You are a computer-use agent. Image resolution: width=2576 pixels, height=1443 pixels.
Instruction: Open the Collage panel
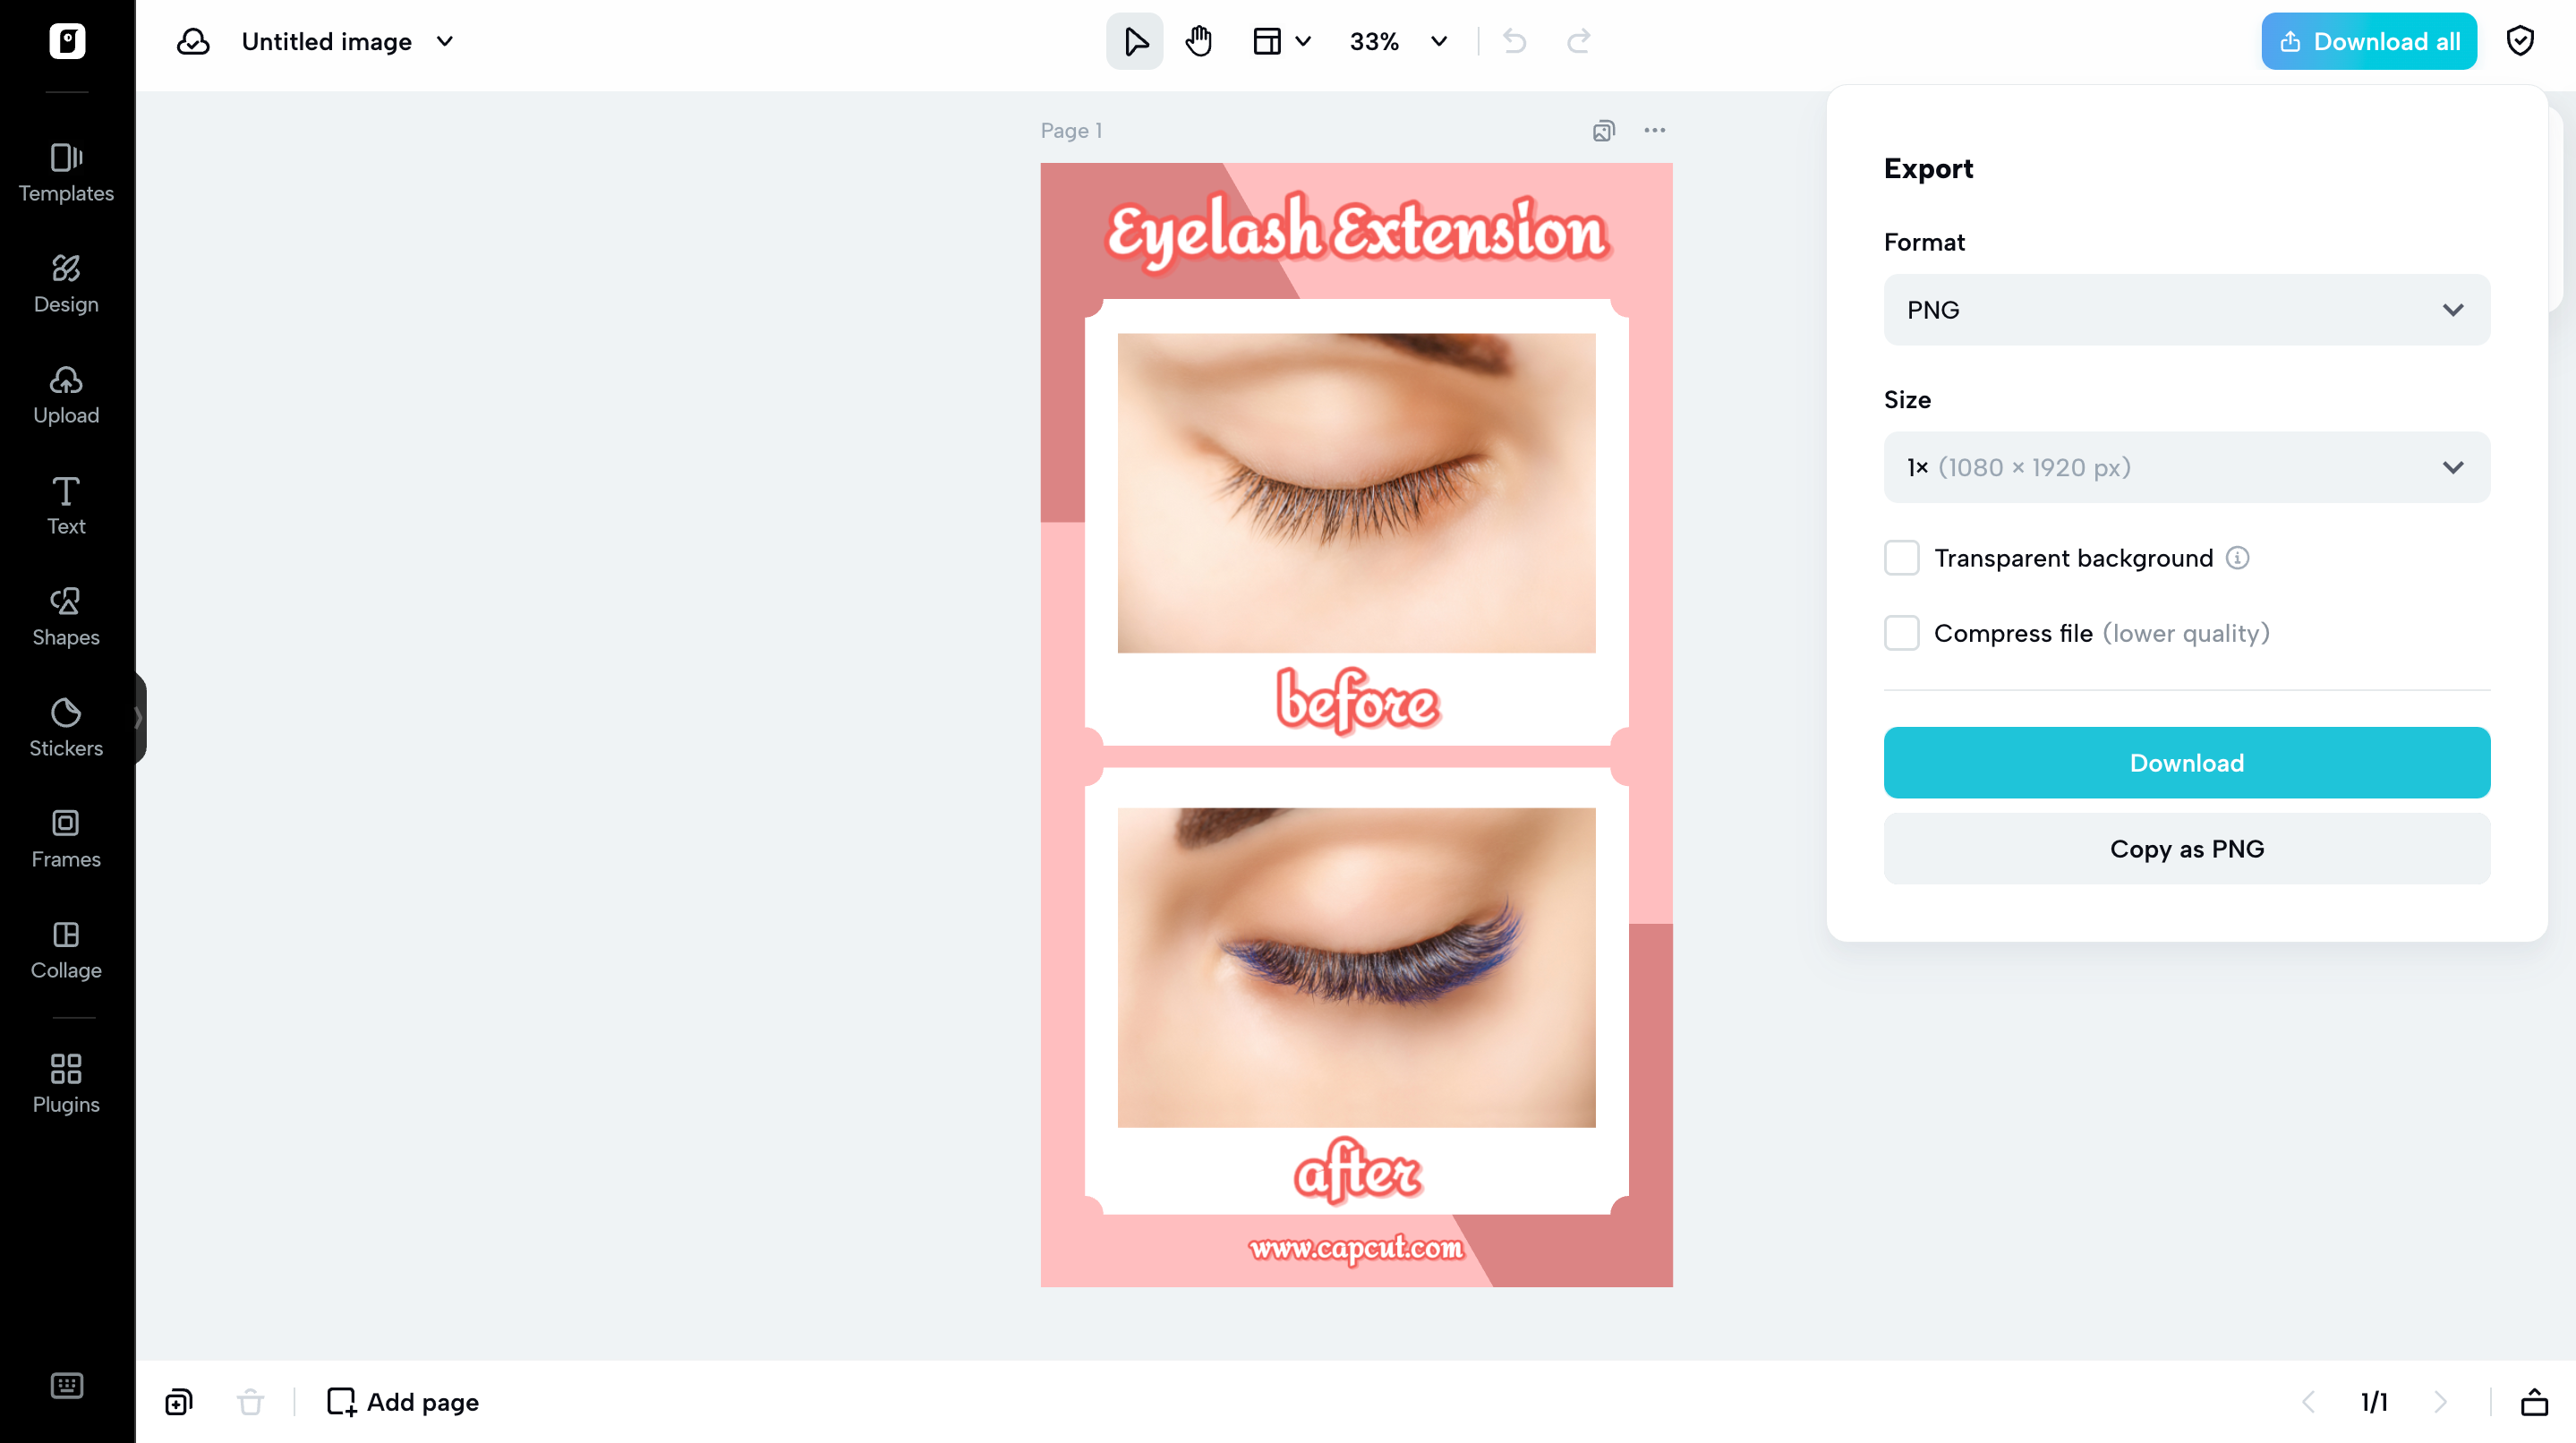[66, 949]
